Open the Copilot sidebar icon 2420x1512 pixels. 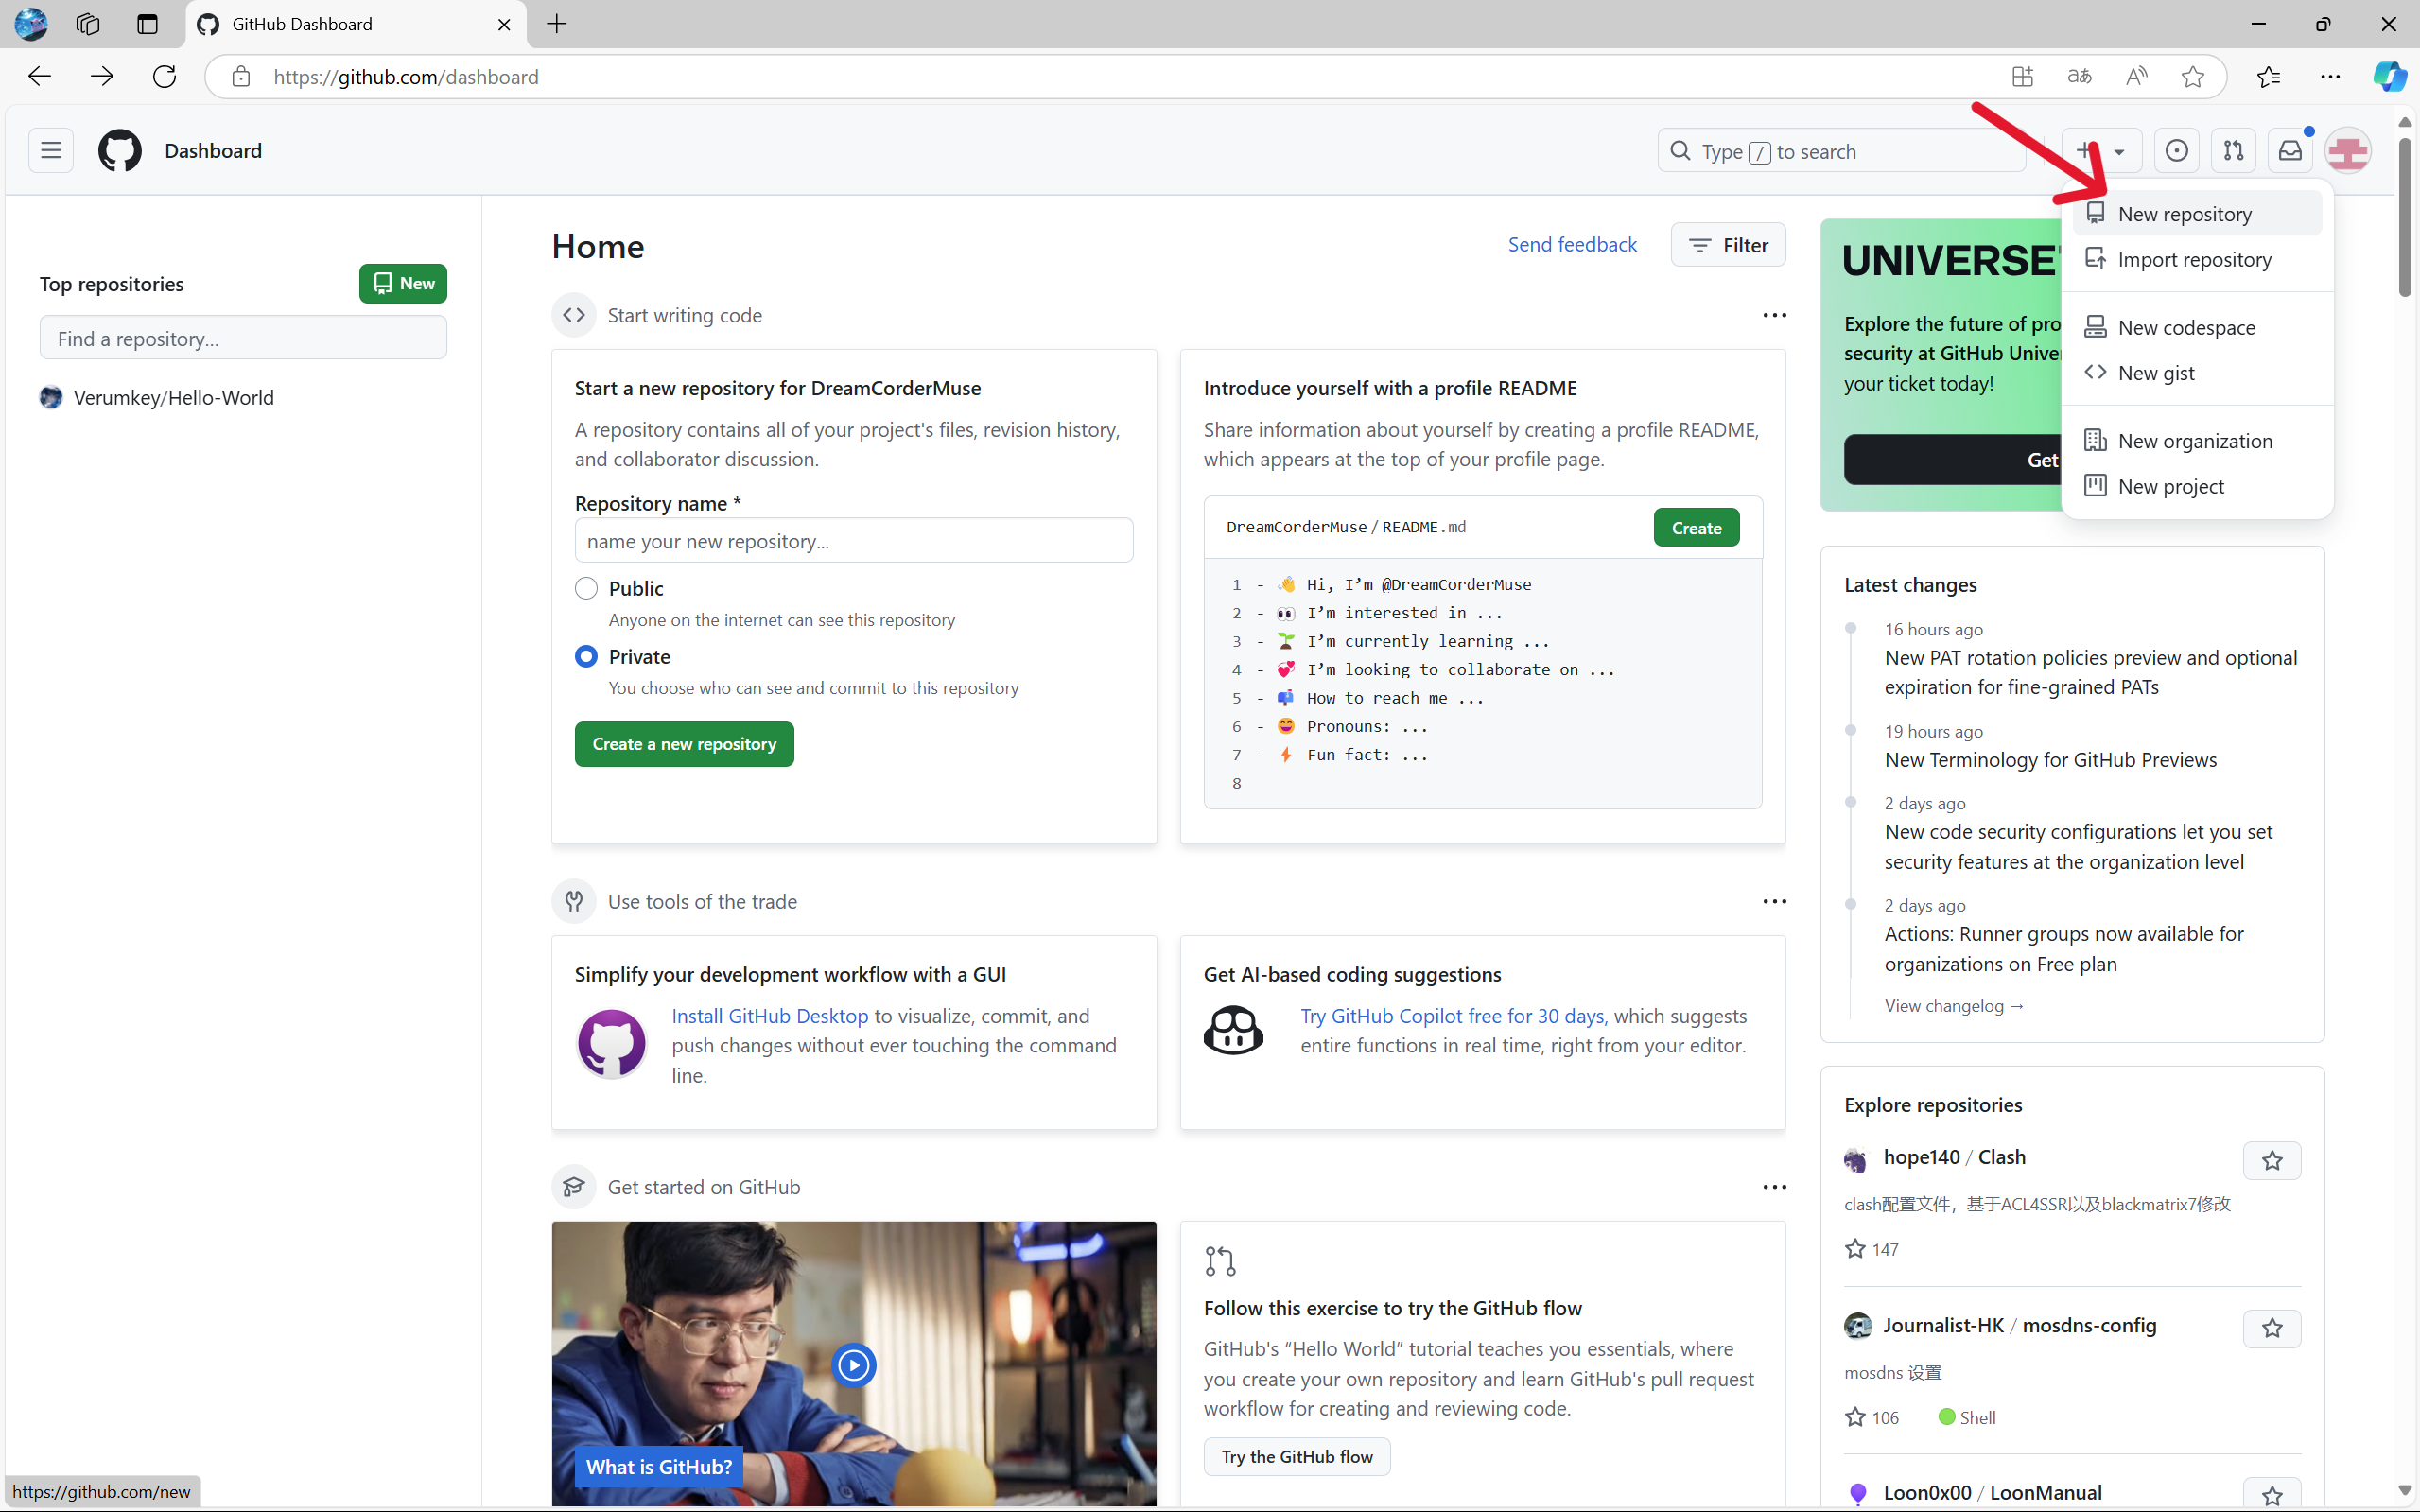[x=2389, y=77]
